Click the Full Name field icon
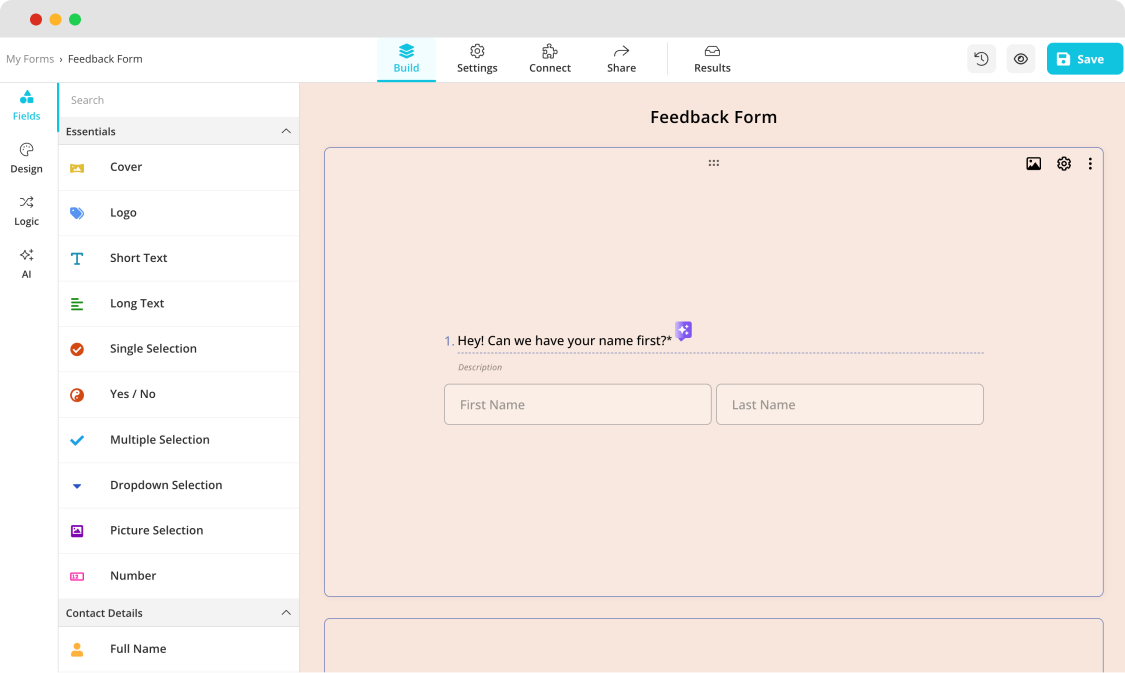1125x673 pixels. [x=77, y=648]
